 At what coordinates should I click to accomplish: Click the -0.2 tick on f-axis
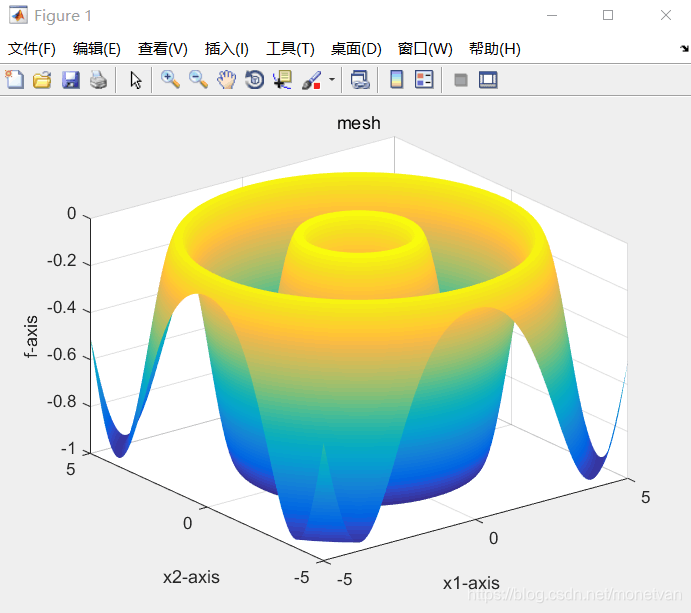coord(62,260)
